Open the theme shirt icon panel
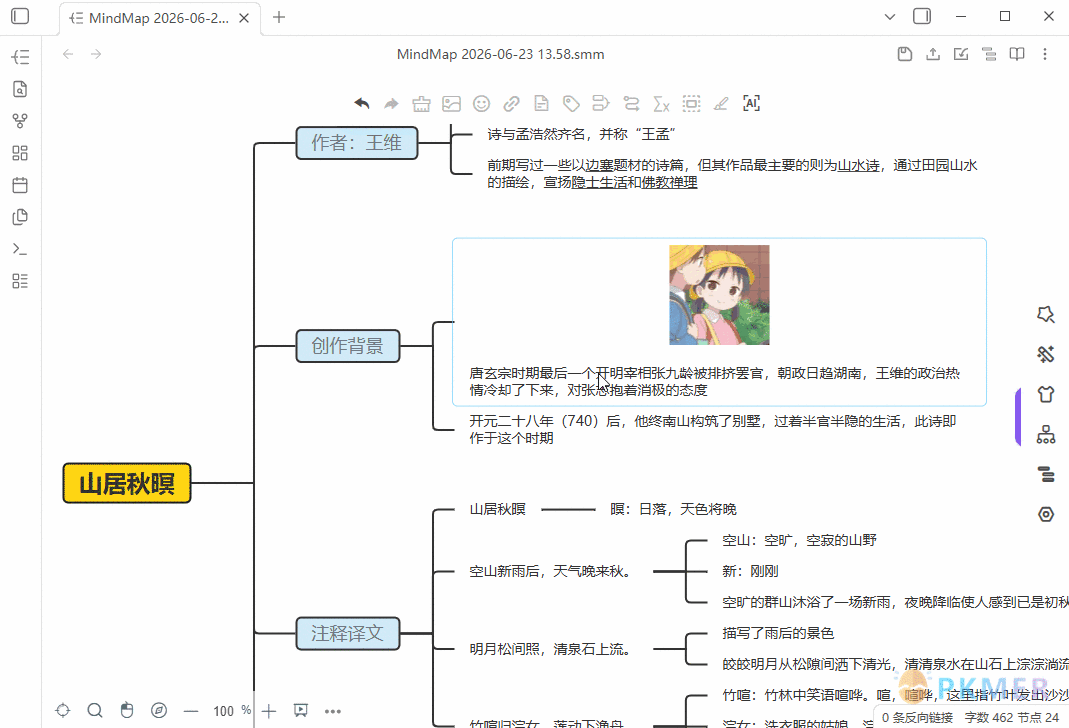This screenshot has width=1069, height=728. pyautogui.click(x=1046, y=394)
